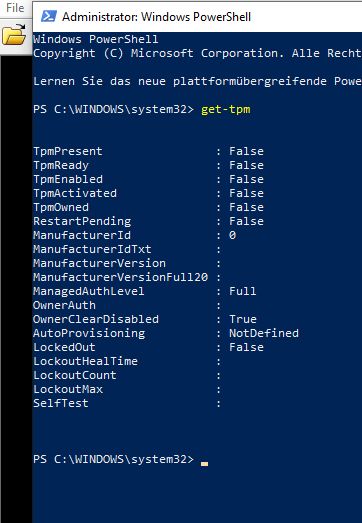Click the open folder toolbar icon
This screenshot has height=523, width=362.
click(x=14, y=34)
